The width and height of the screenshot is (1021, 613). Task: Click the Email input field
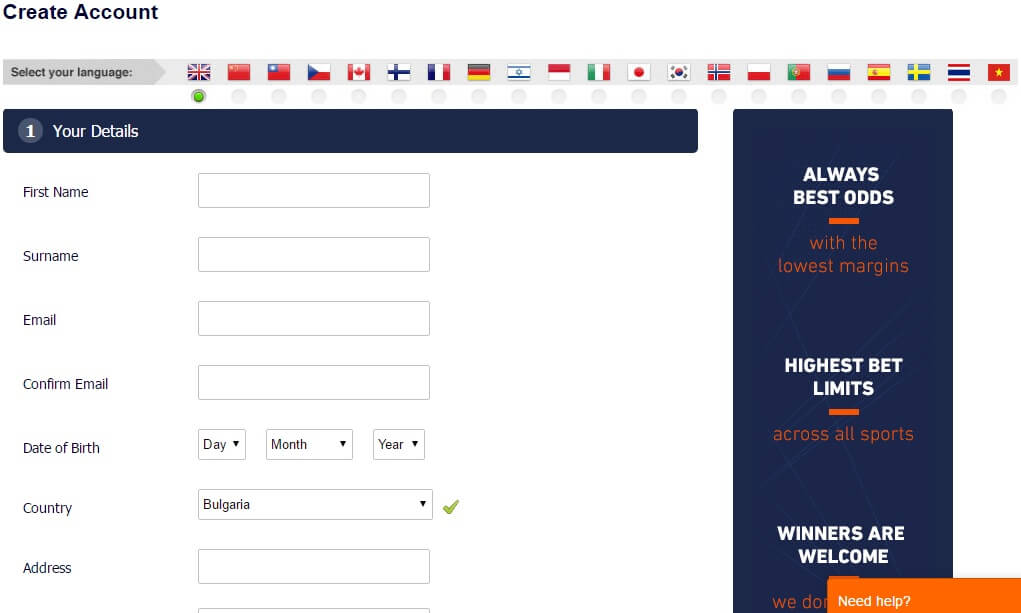pos(314,318)
